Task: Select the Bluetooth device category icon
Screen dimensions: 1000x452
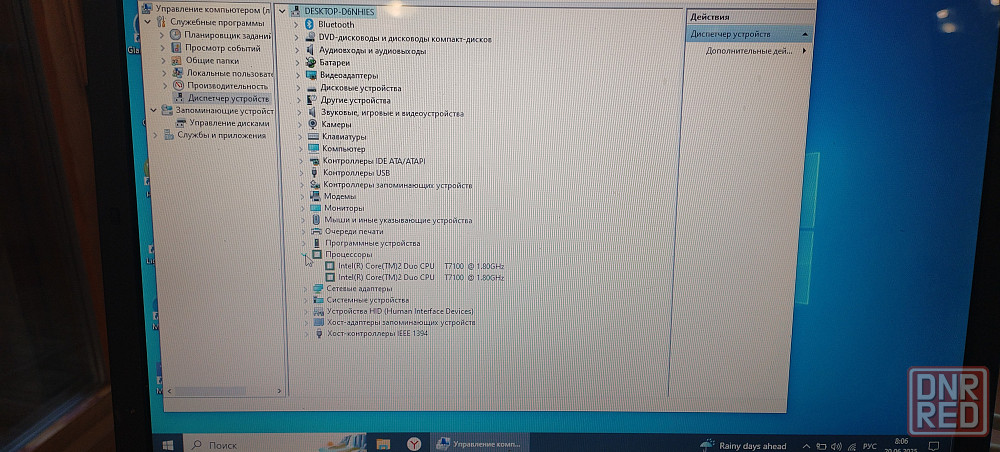Action: 310,24
